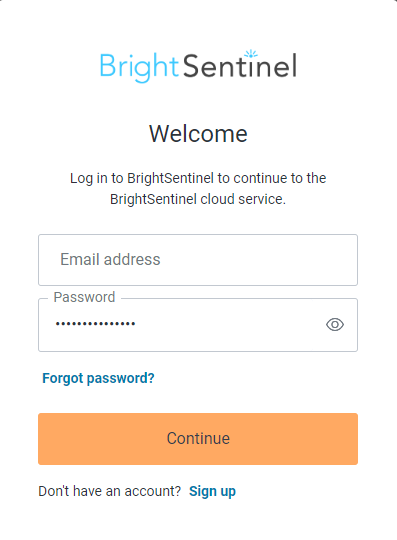Click the "Don't have an account?" text
This screenshot has height=540, width=397.
pos(109,491)
